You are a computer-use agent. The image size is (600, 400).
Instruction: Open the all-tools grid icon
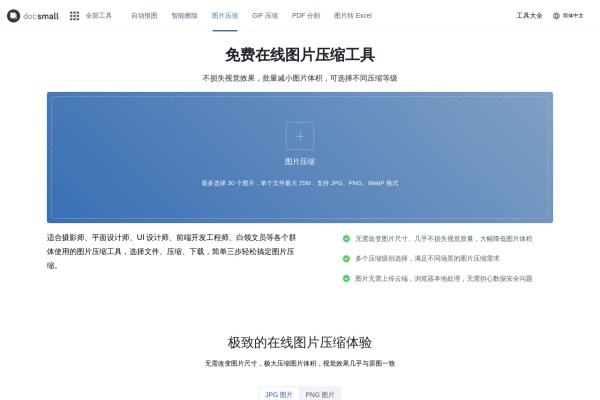click(x=74, y=16)
